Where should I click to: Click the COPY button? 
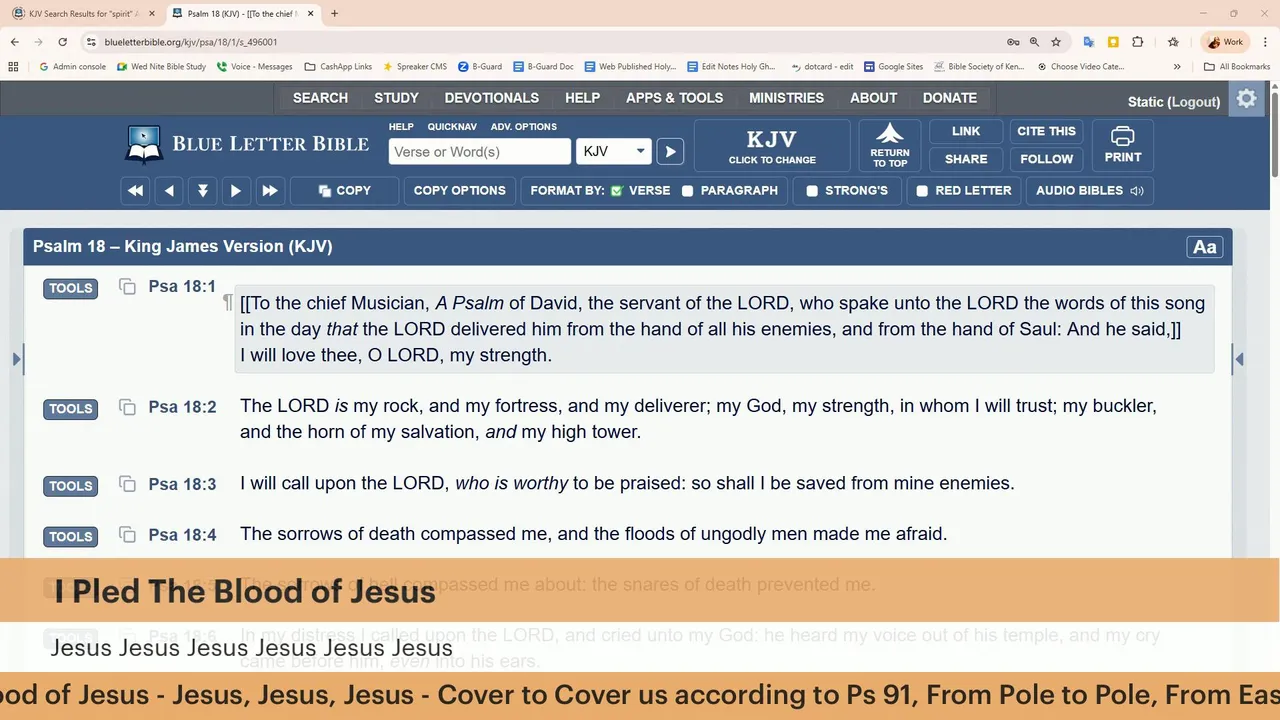click(x=344, y=191)
